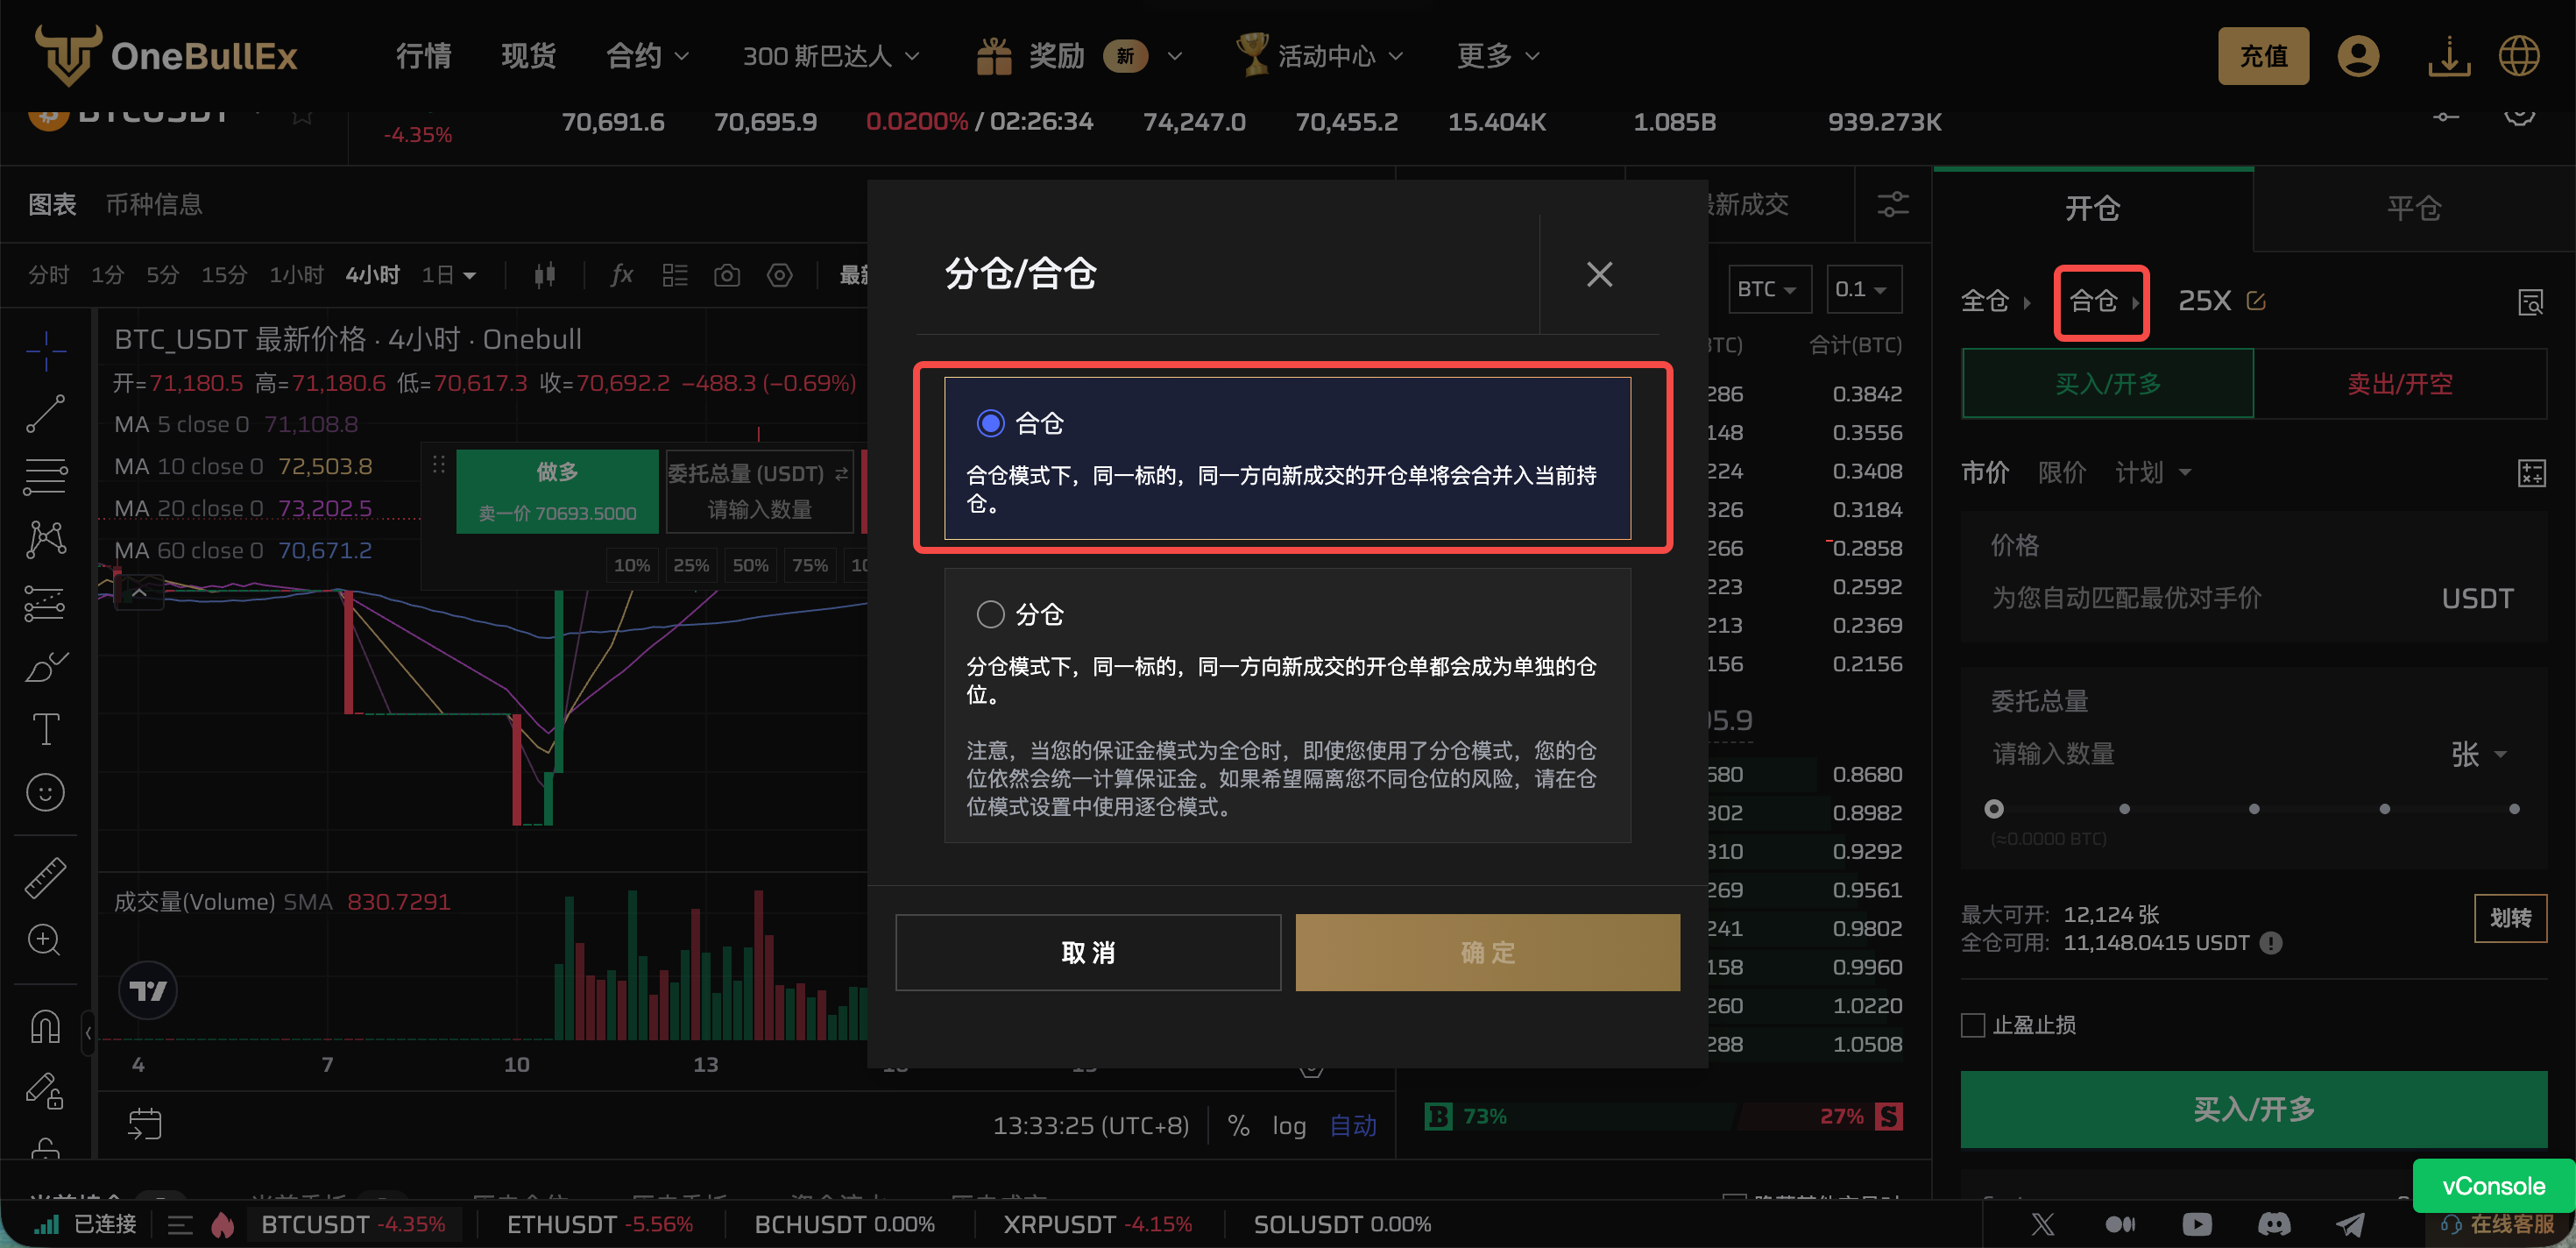
Task: Take a chart snapshot with camera icon
Action: pos(727,275)
